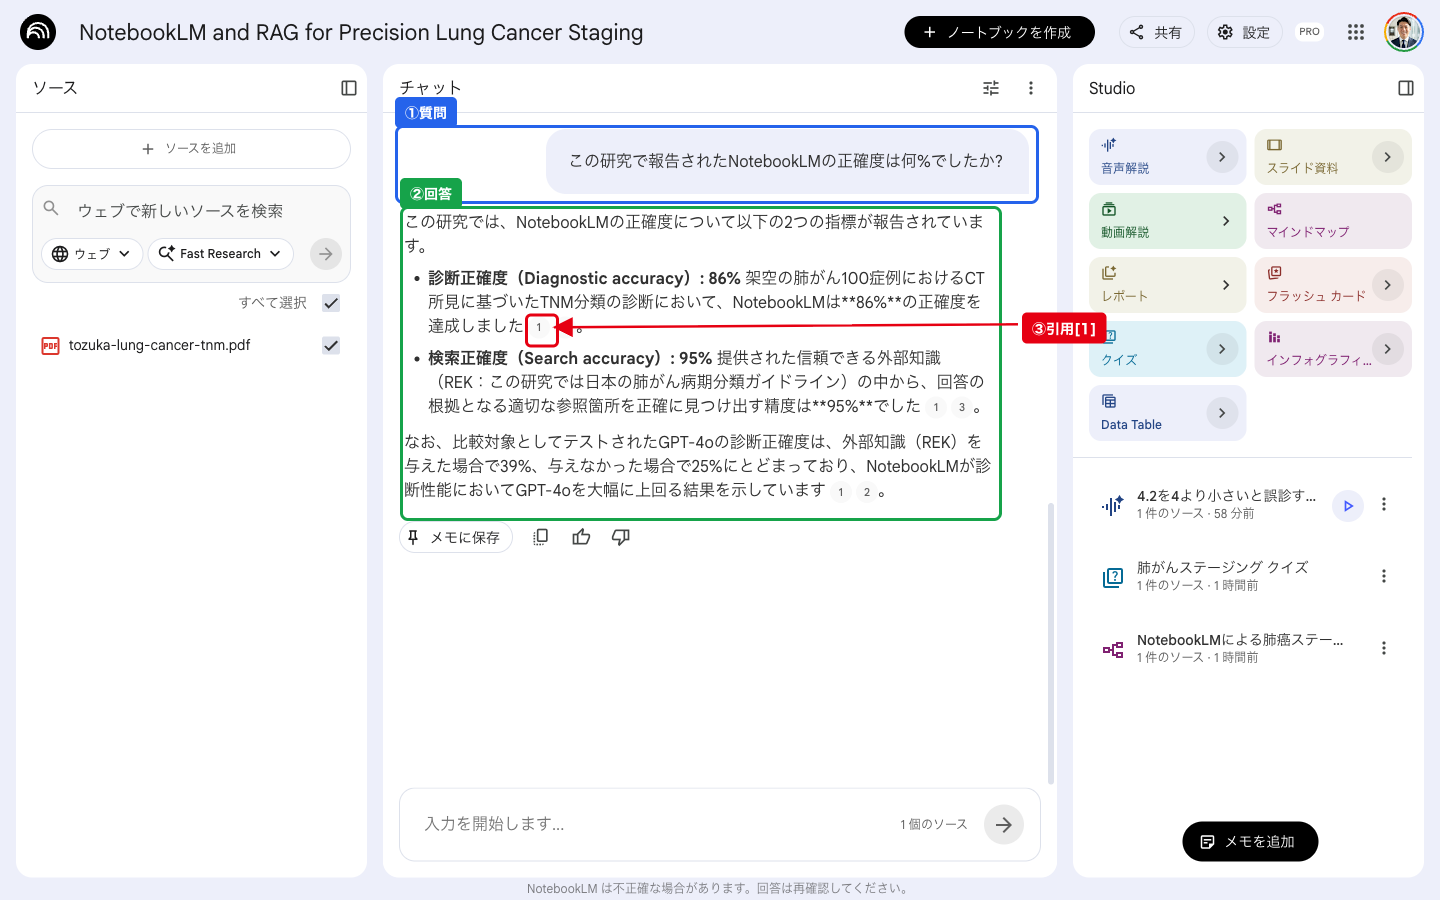This screenshot has height=900, width=1440.
Task: Collapse the Studio panel with its sidebar icon
Action: pos(1406,88)
